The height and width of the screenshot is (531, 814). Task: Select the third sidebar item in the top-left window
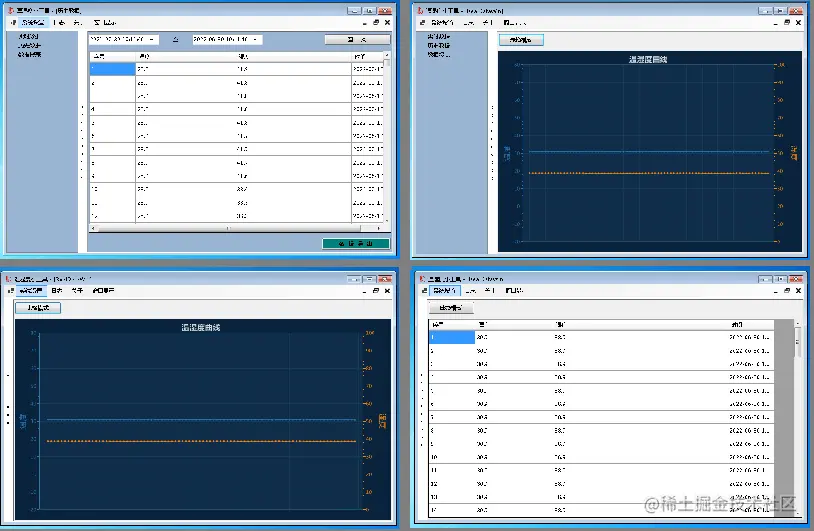coord(30,54)
